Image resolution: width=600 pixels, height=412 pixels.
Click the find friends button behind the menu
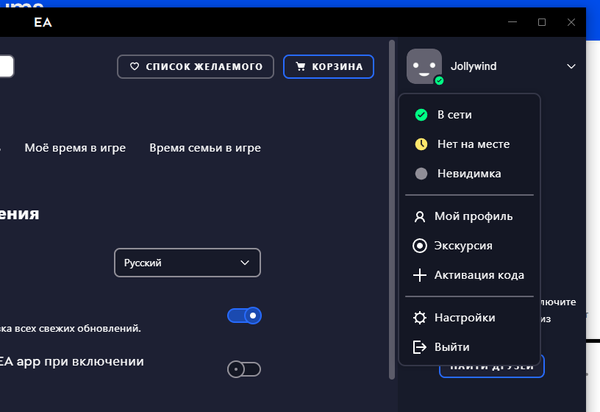tap(492, 370)
